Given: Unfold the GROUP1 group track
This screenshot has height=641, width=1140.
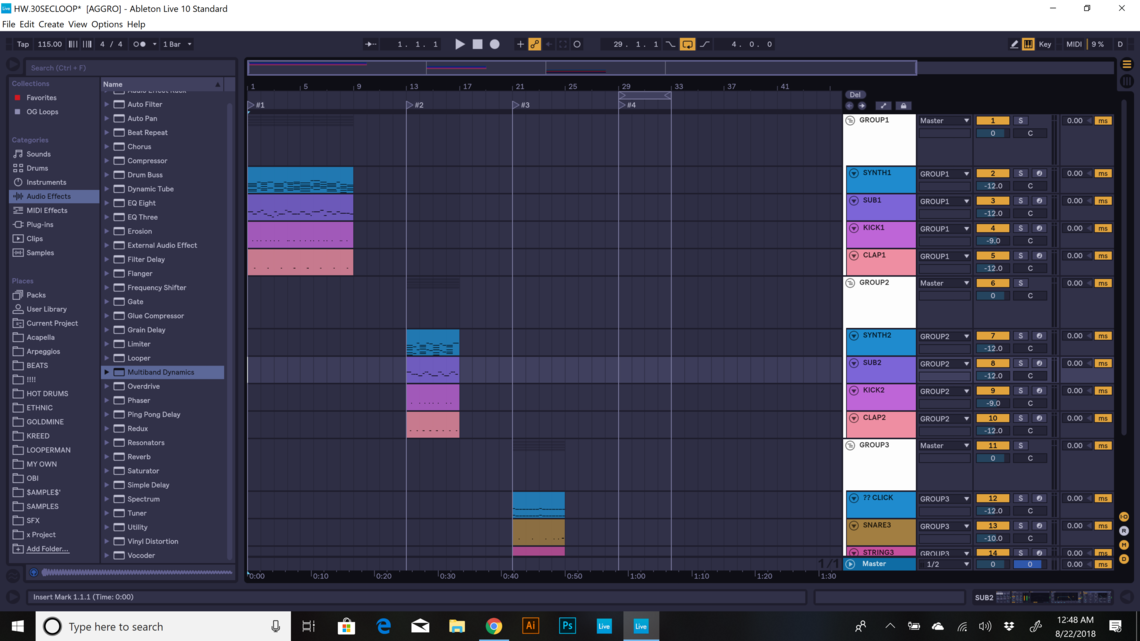Looking at the screenshot, I should 850,121.
